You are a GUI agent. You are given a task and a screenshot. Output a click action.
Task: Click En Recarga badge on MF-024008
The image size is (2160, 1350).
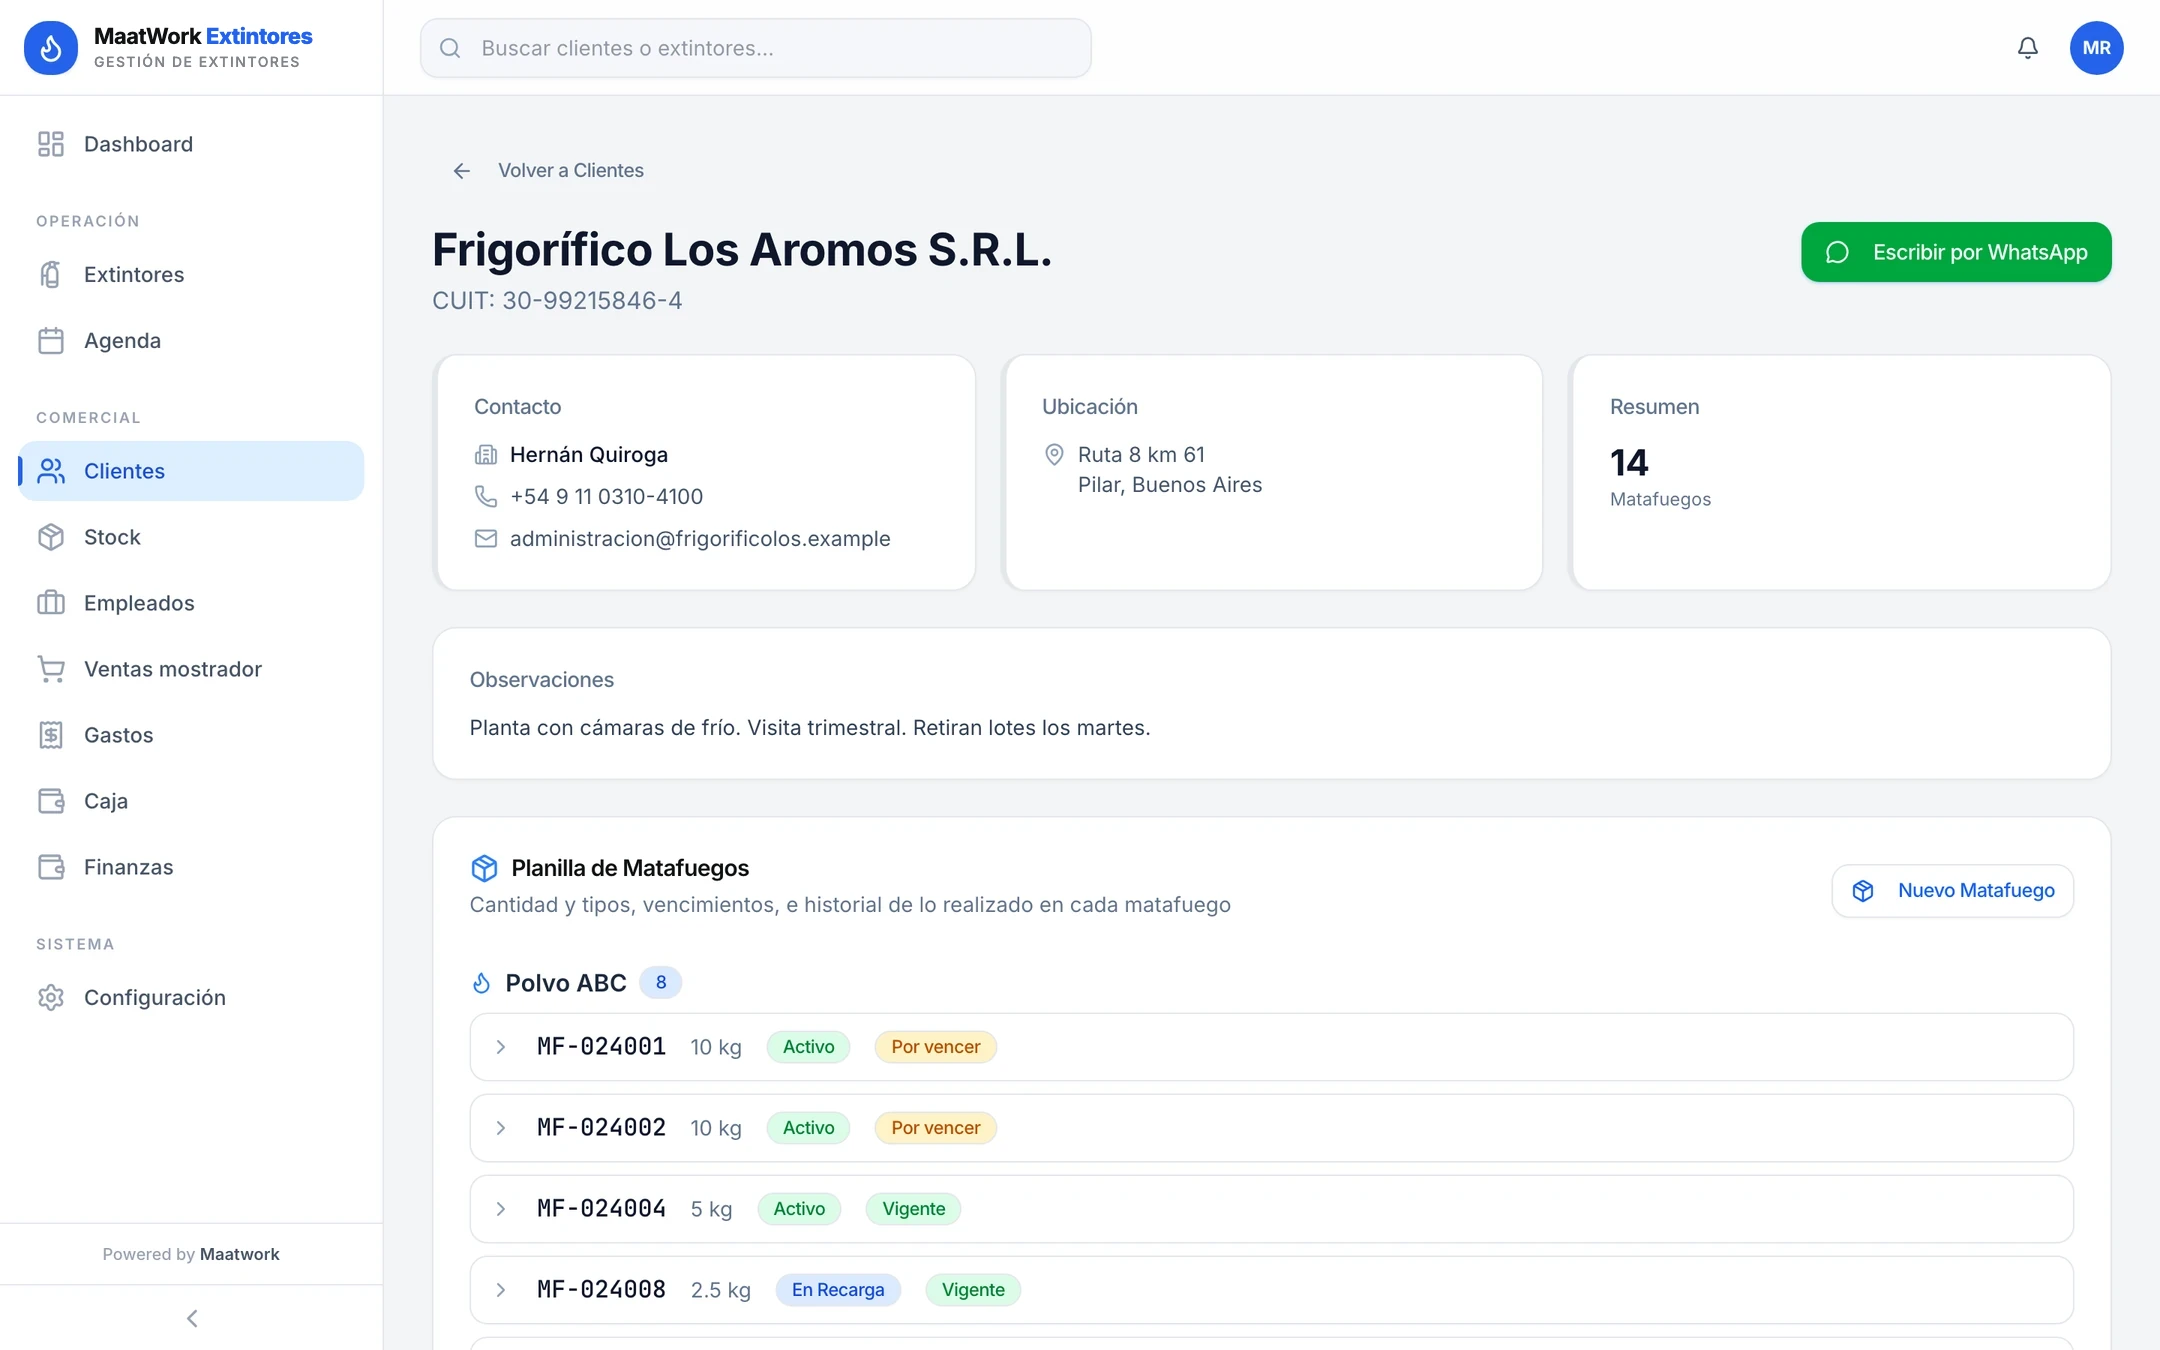838,1290
